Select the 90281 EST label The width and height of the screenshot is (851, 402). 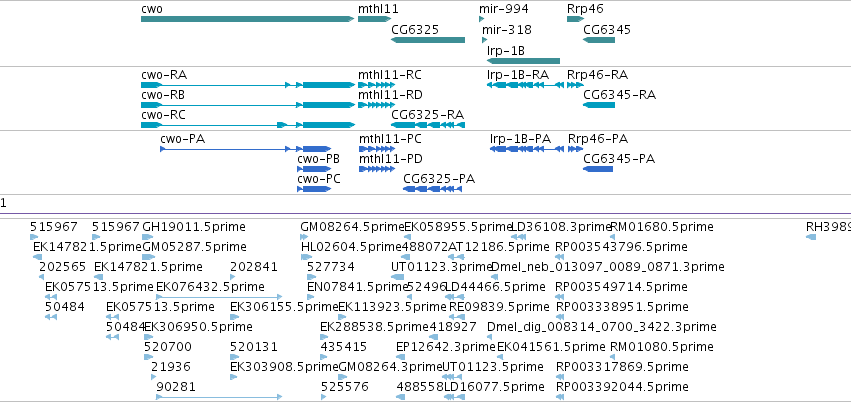(x=176, y=387)
